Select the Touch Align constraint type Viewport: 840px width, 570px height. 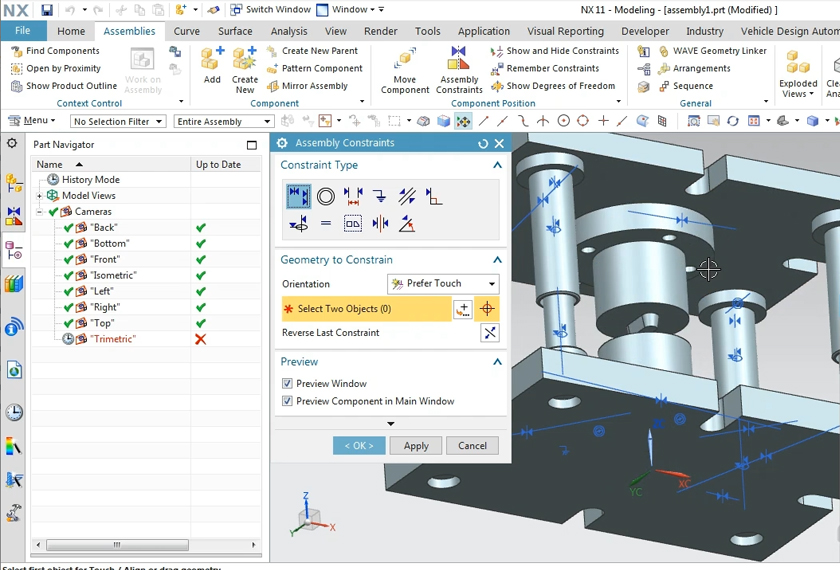click(298, 196)
